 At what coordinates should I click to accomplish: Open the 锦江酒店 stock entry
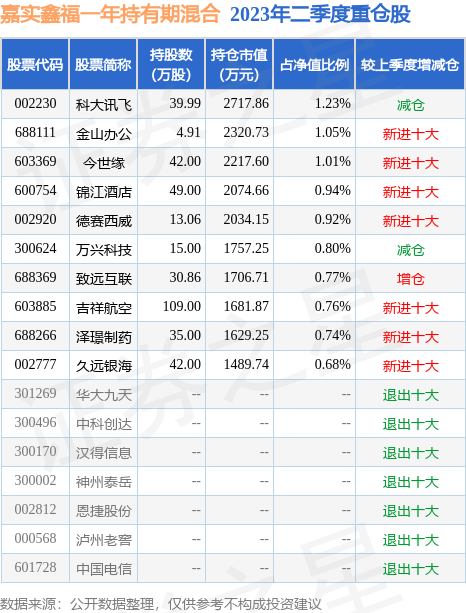104,192
